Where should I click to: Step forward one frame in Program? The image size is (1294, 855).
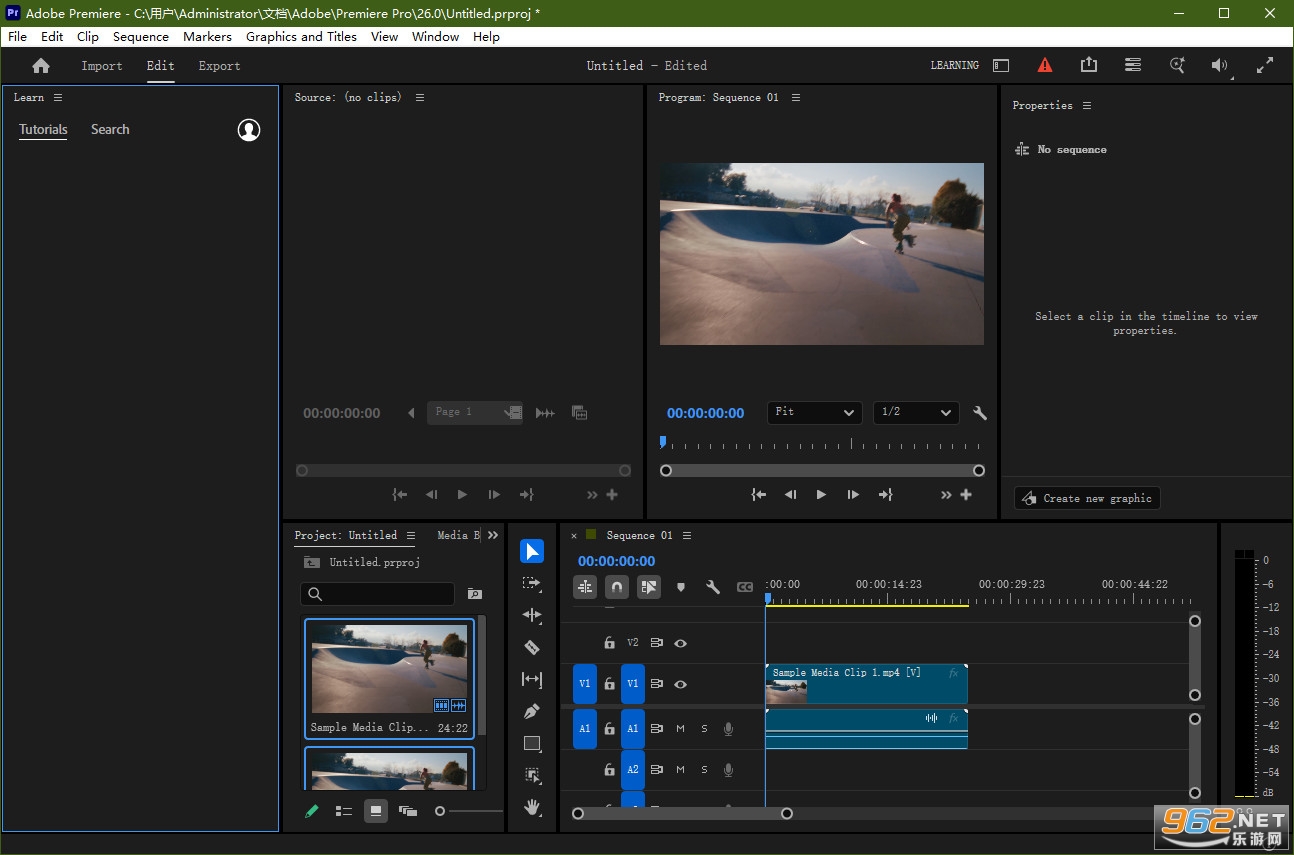(x=853, y=494)
